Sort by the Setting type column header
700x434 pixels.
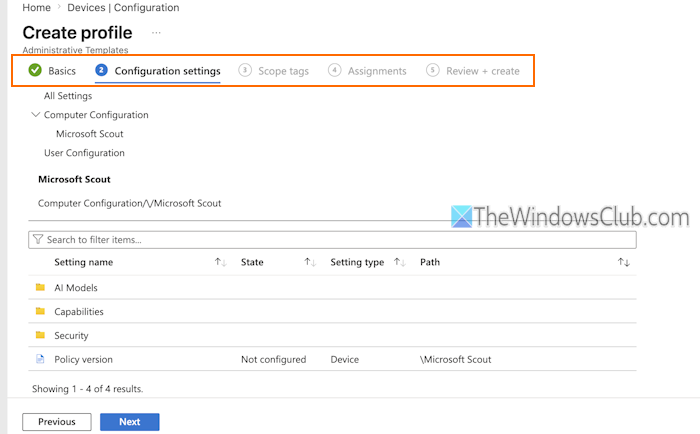[x=357, y=262]
